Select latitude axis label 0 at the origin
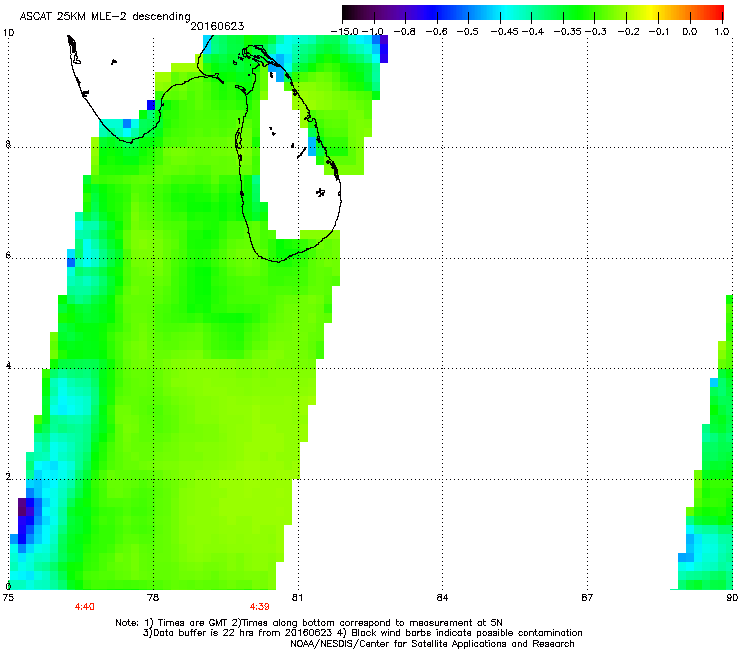 pos(8,587)
